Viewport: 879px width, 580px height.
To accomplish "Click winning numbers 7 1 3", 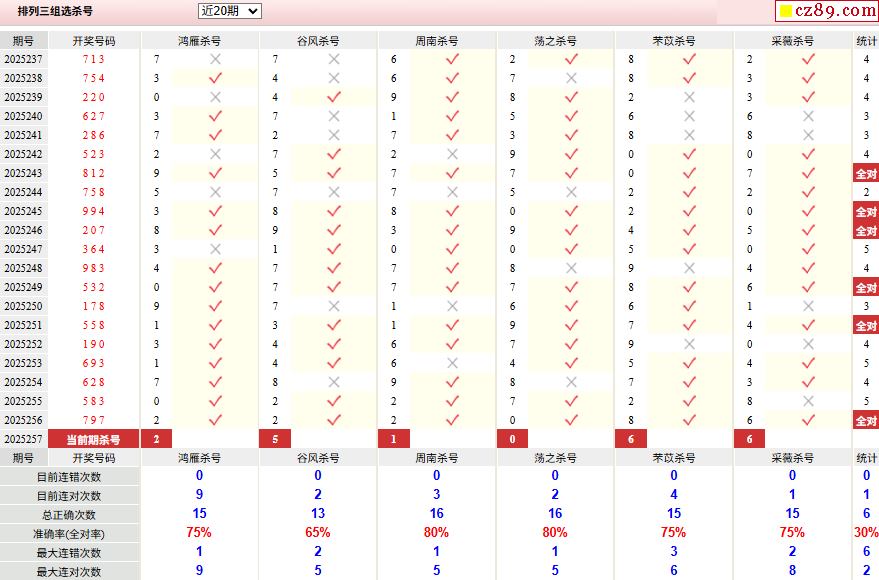I will (x=93, y=59).
